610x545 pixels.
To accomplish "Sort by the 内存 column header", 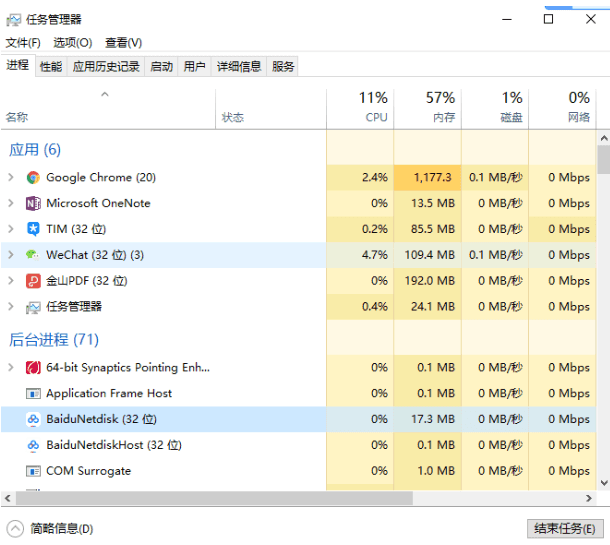I will 428,109.
